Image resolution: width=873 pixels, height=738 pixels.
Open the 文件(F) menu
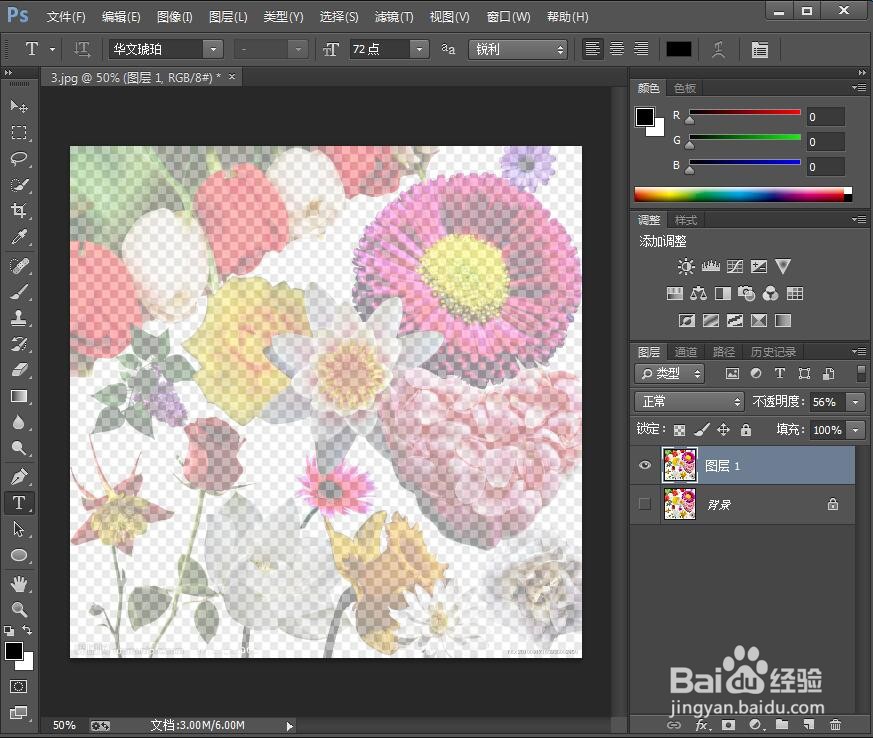[x=66, y=17]
